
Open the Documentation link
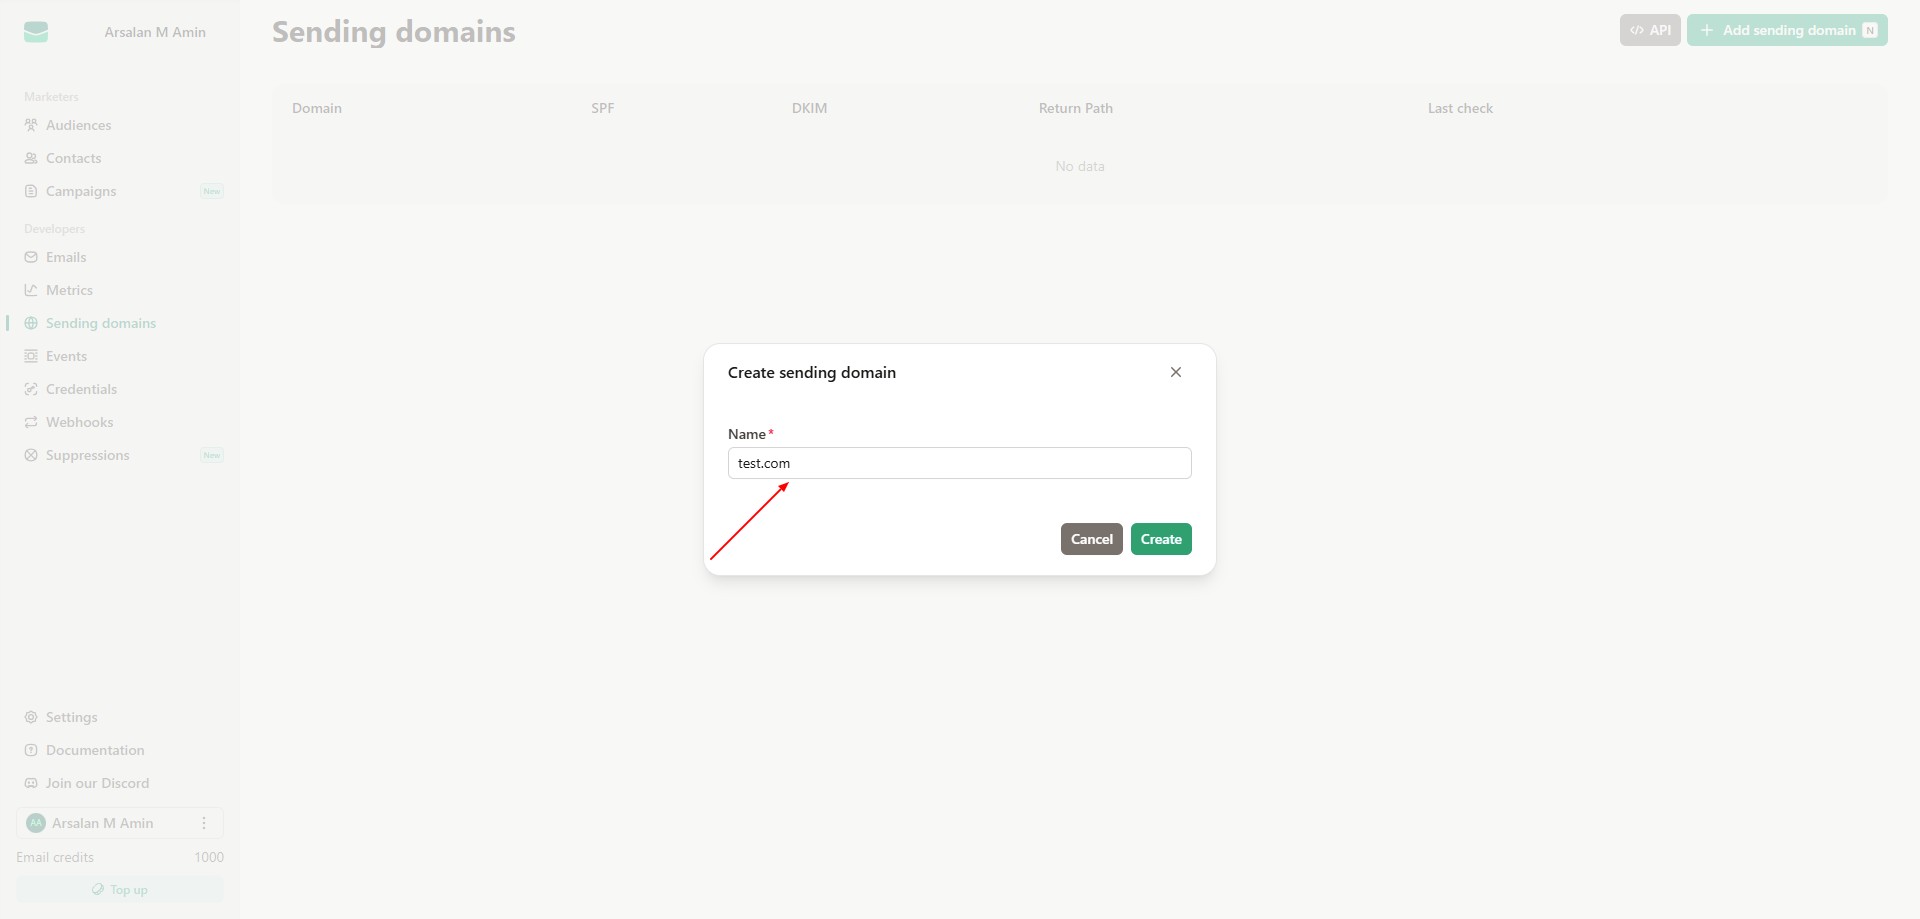[95, 750]
